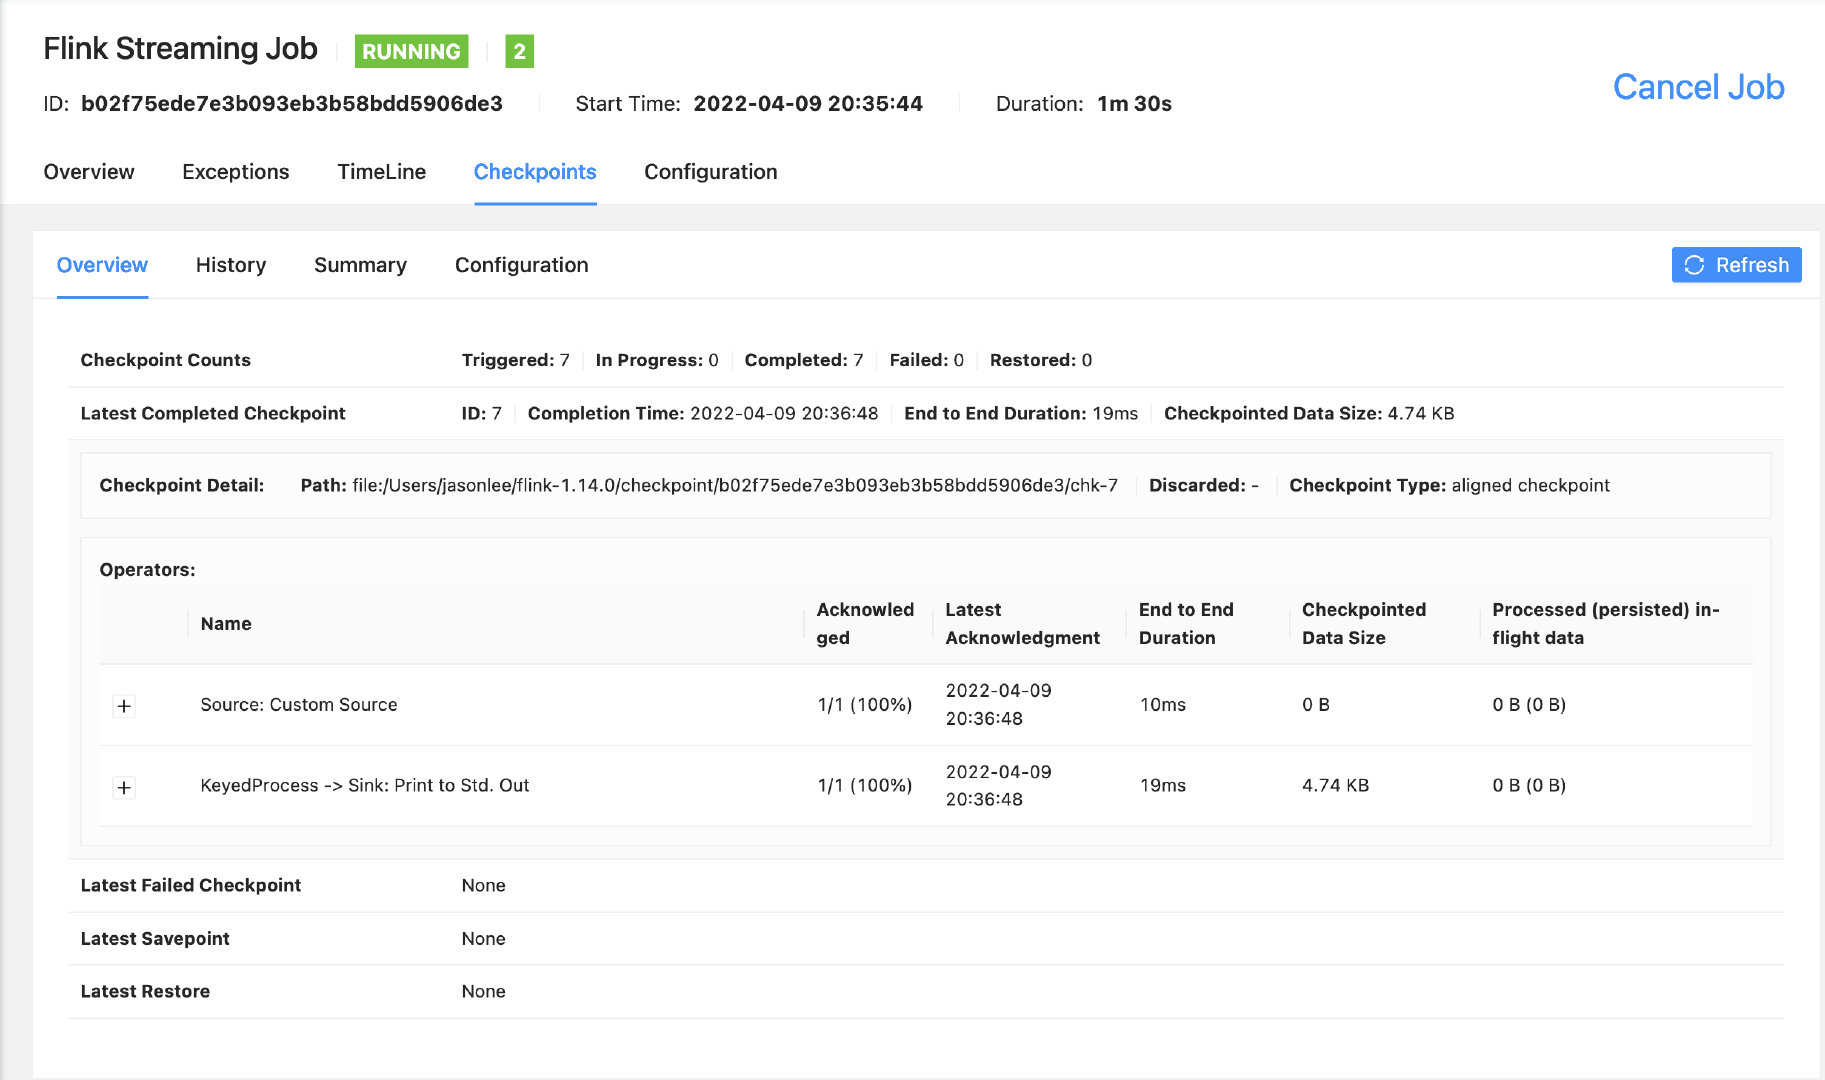The width and height of the screenshot is (1825, 1080).
Task: Click the Latest Restore label
Action: coord(145,991)
